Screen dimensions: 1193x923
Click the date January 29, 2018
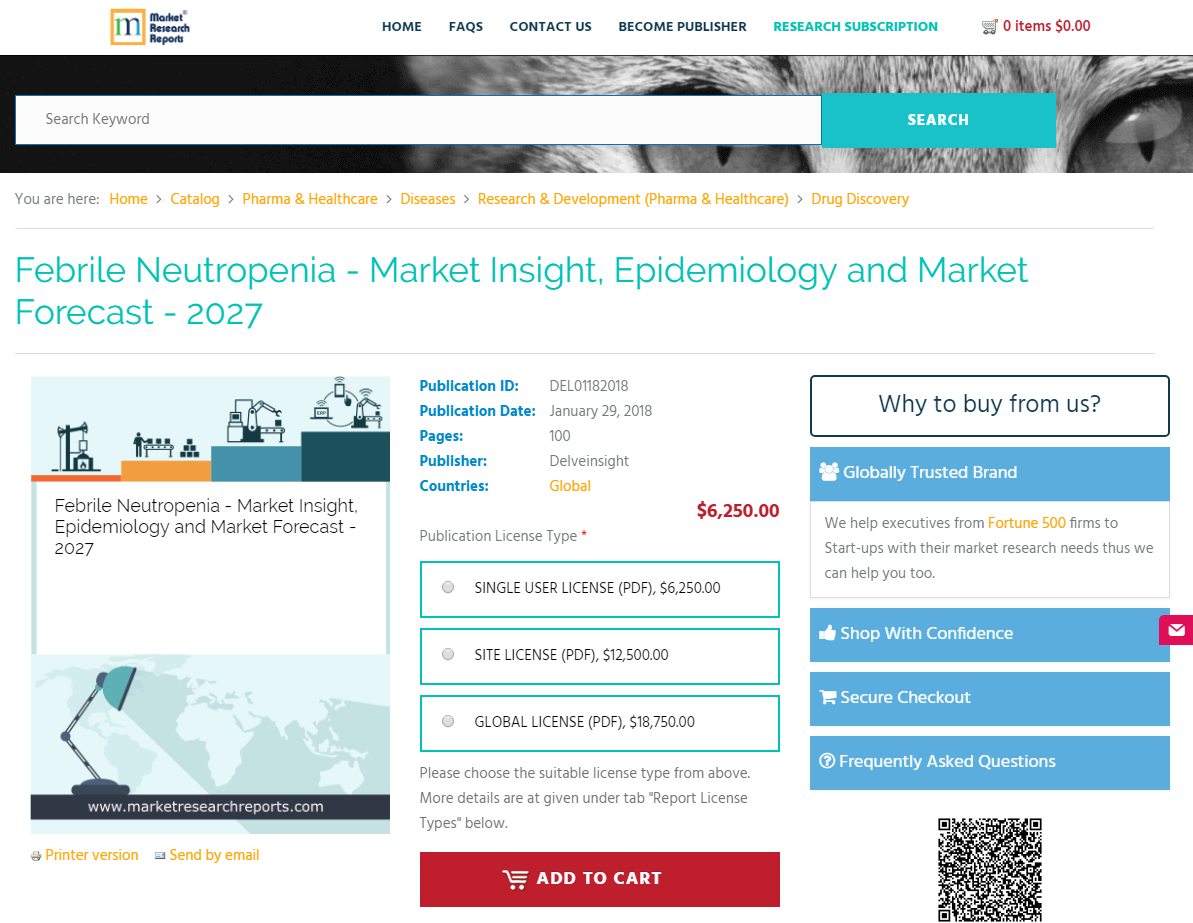[x=600, y=411]
